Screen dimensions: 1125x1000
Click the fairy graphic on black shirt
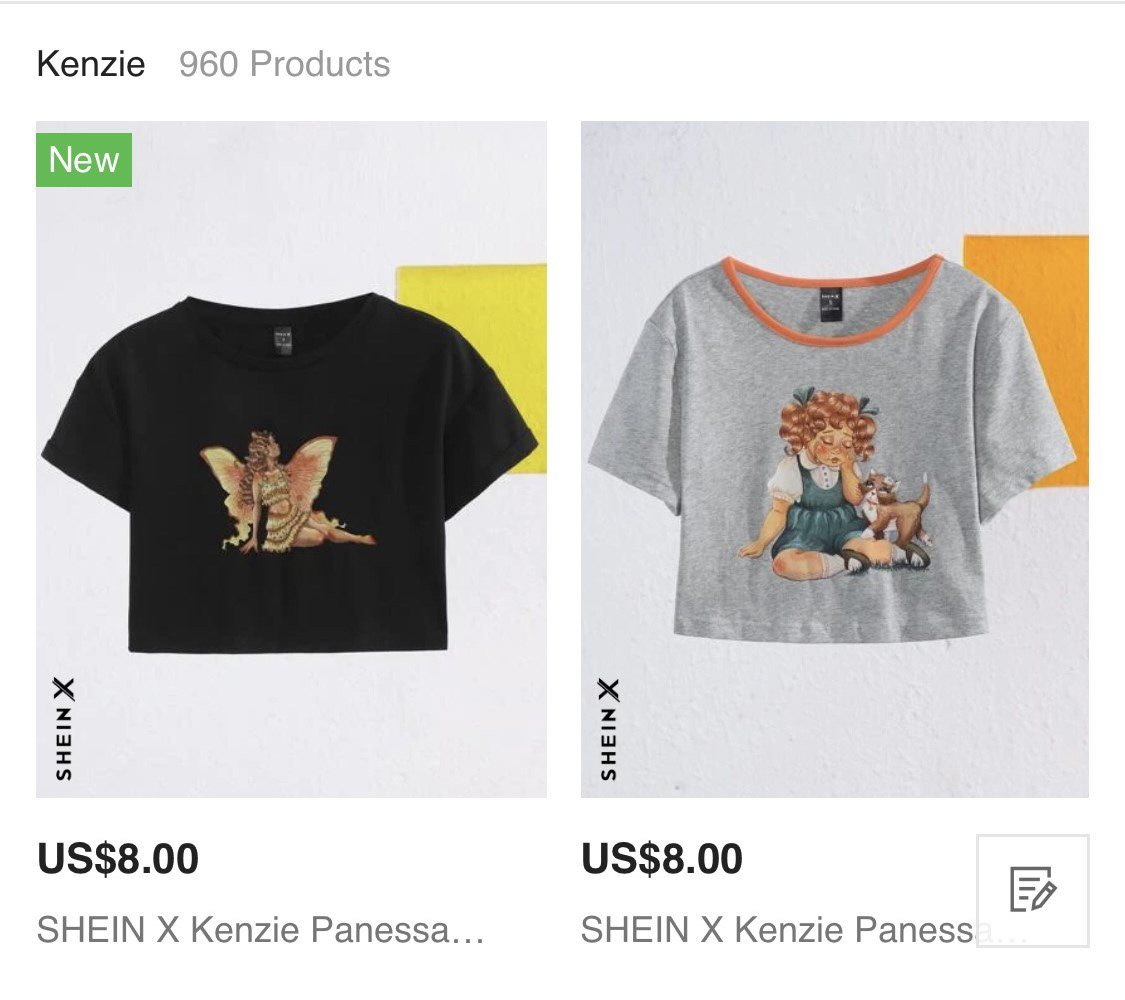point(287,492)
